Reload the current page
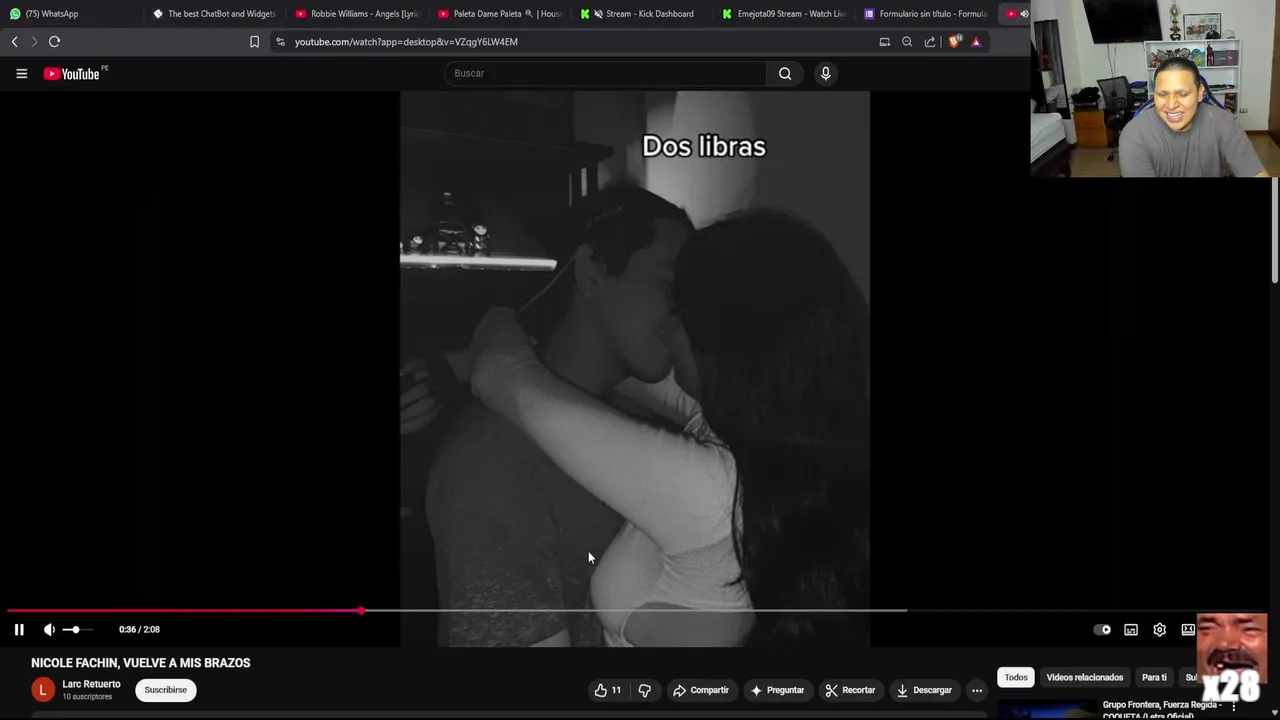Image resolution: width=1280 pixels, height=720 pixels. tap(54, 42)
